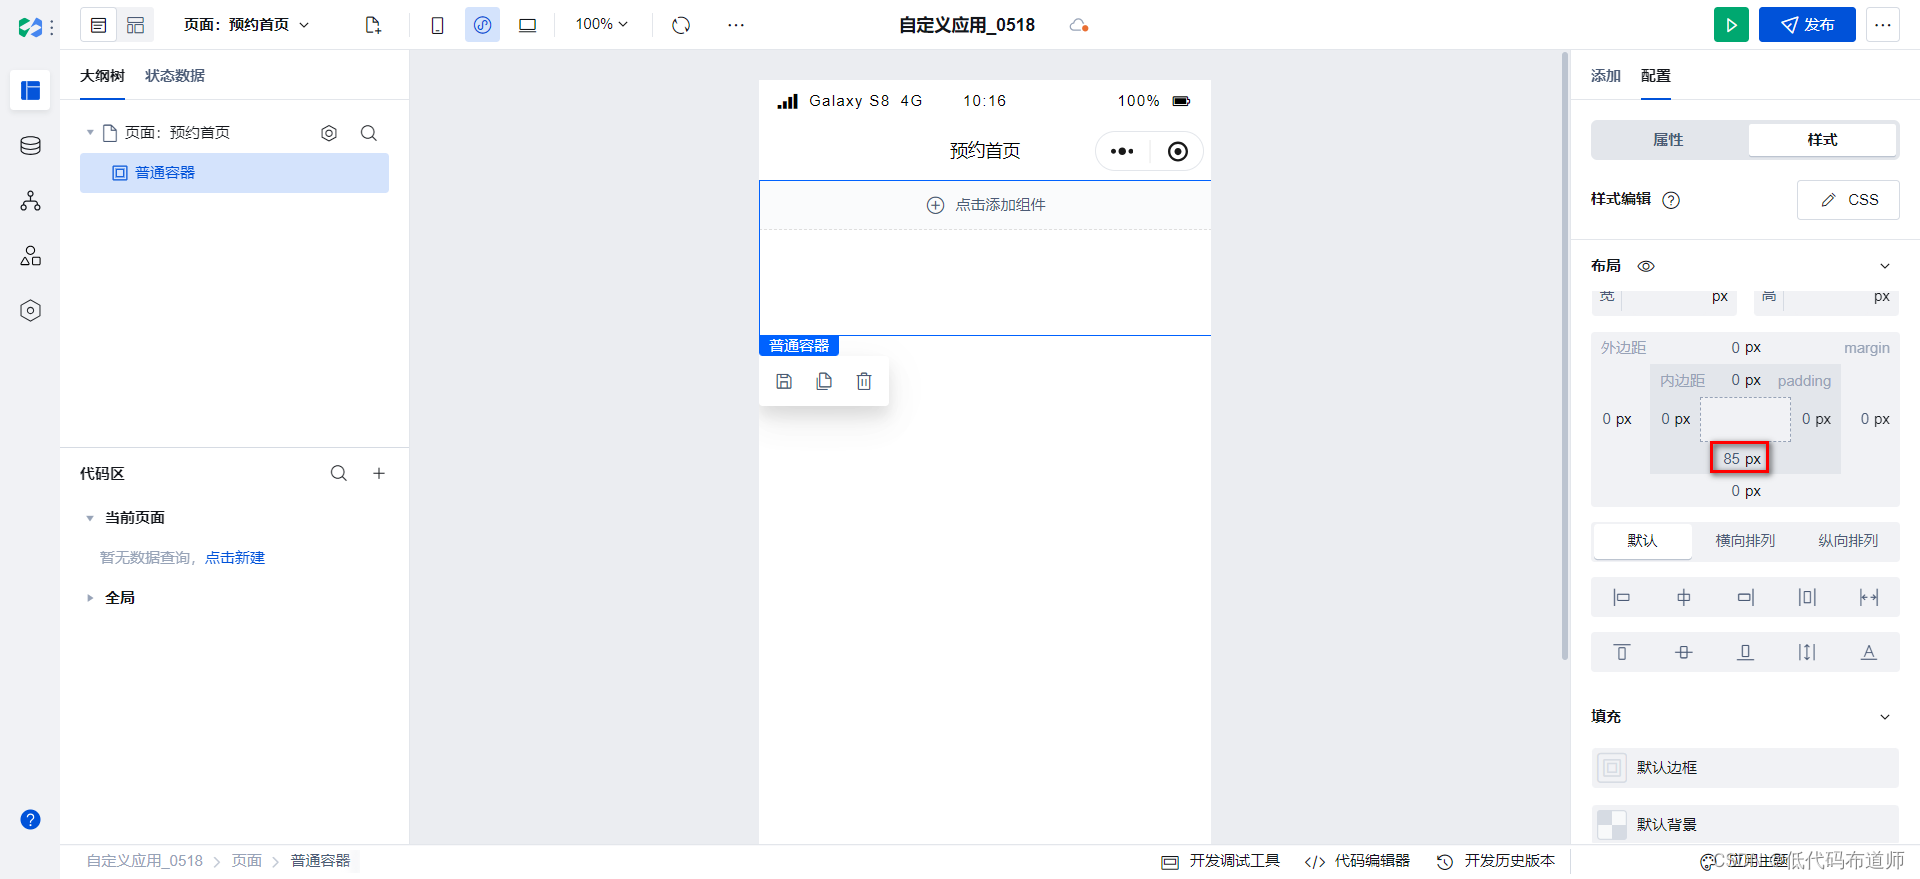1920x879 pixels.
Task: Switch to the 状态数据 tab
Action: 175,76
